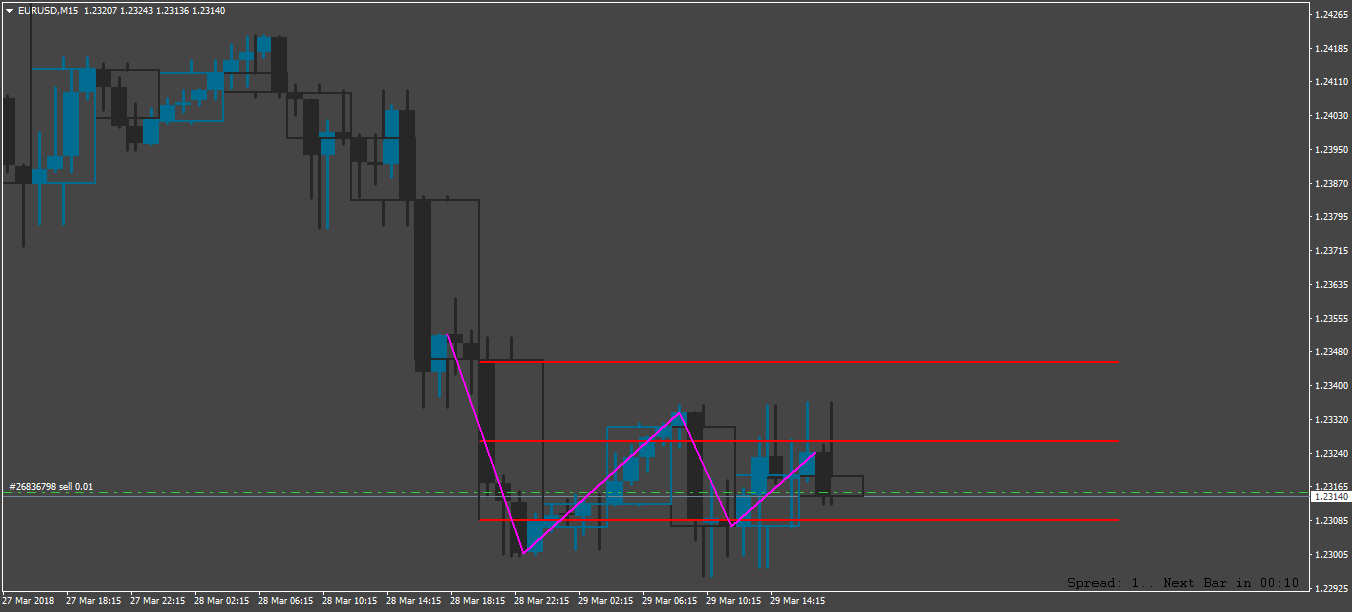Click the 29 Mar 14:15 time label
Screen dimensions: 1352x612
(797, 602)
